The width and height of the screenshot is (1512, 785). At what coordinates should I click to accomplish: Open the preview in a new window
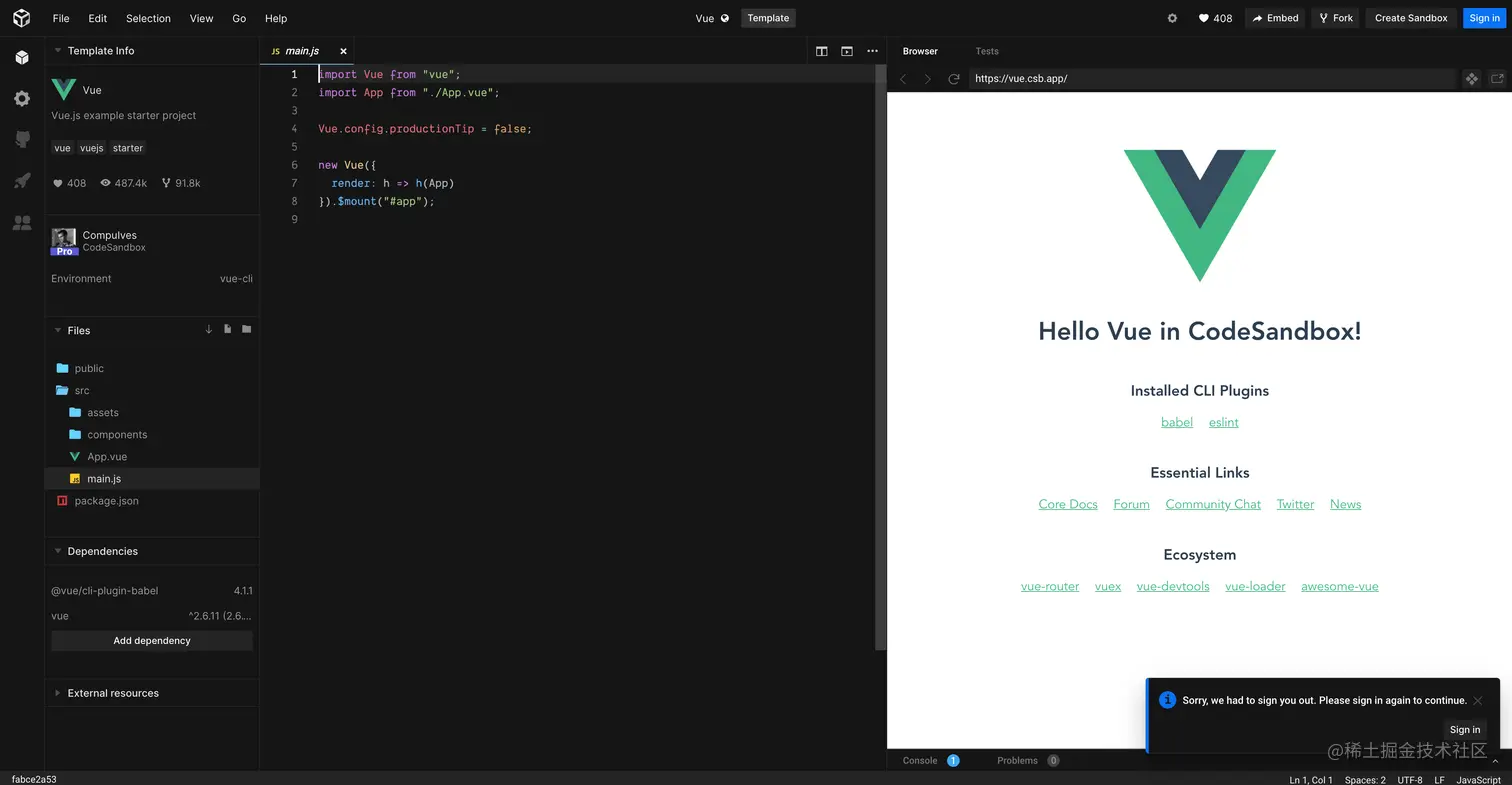[x=1497, y=79]
